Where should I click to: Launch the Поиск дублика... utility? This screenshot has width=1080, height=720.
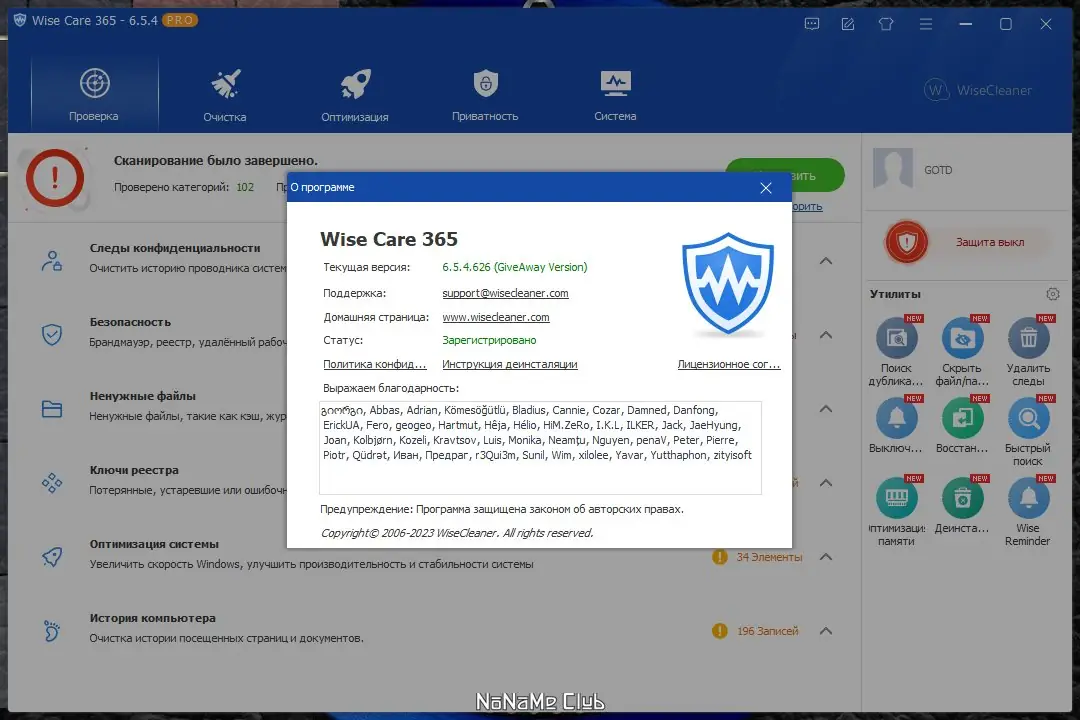coord(896,351)
